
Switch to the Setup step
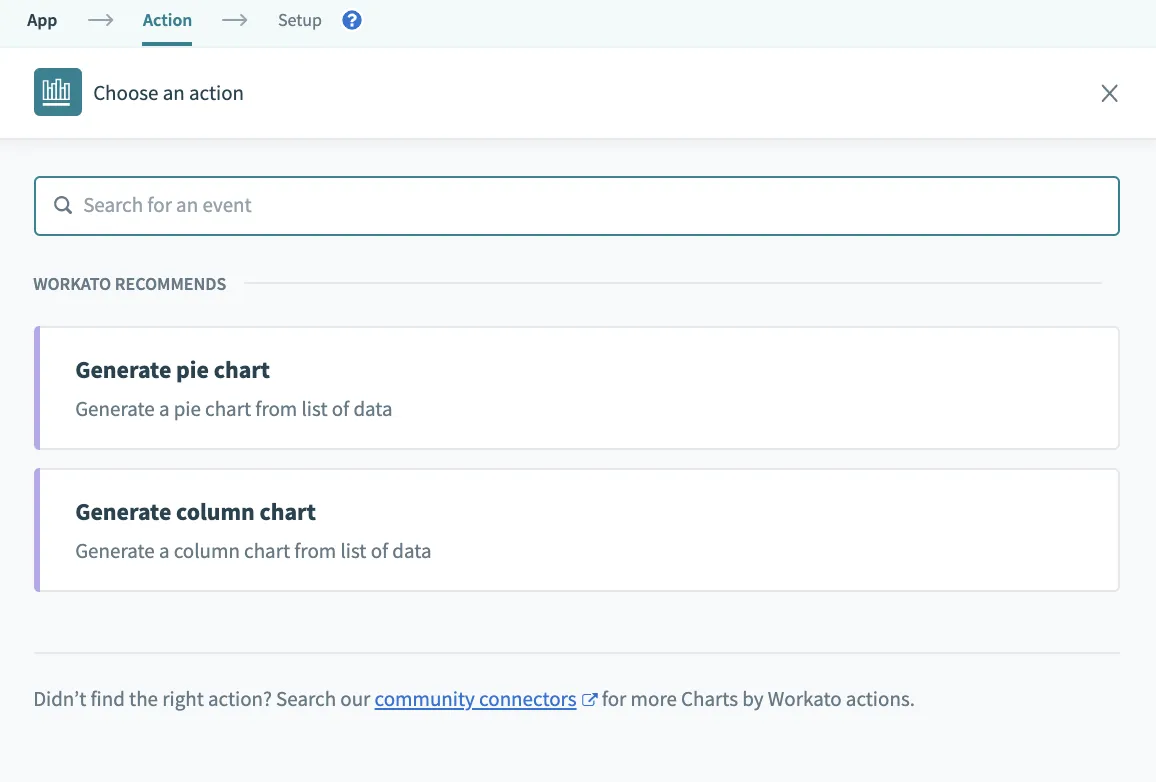click(299, 20)
